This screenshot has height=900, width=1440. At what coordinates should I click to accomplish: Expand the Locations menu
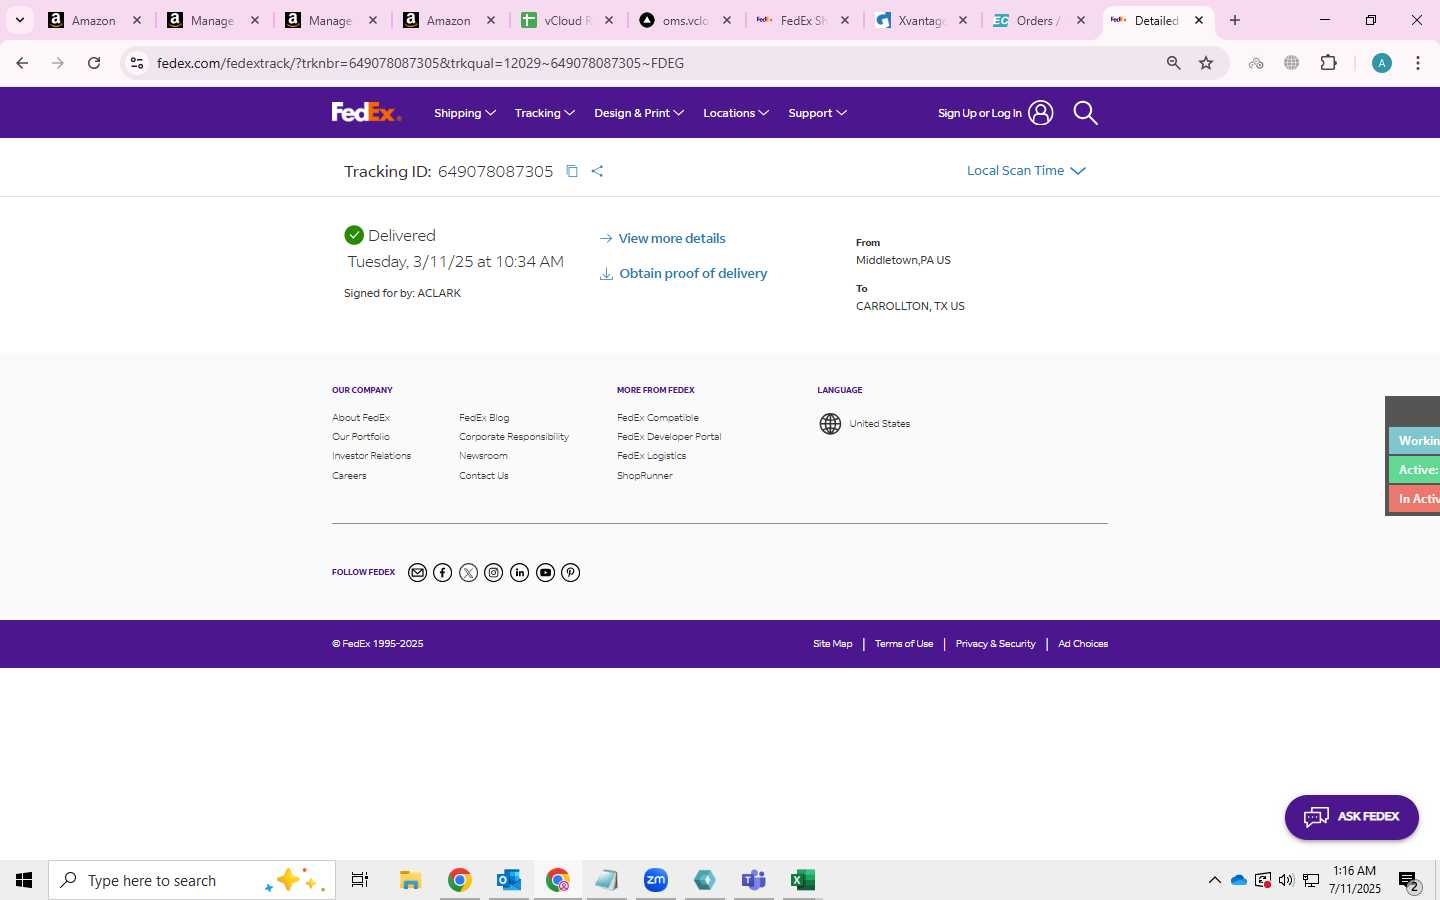[736, 113]
